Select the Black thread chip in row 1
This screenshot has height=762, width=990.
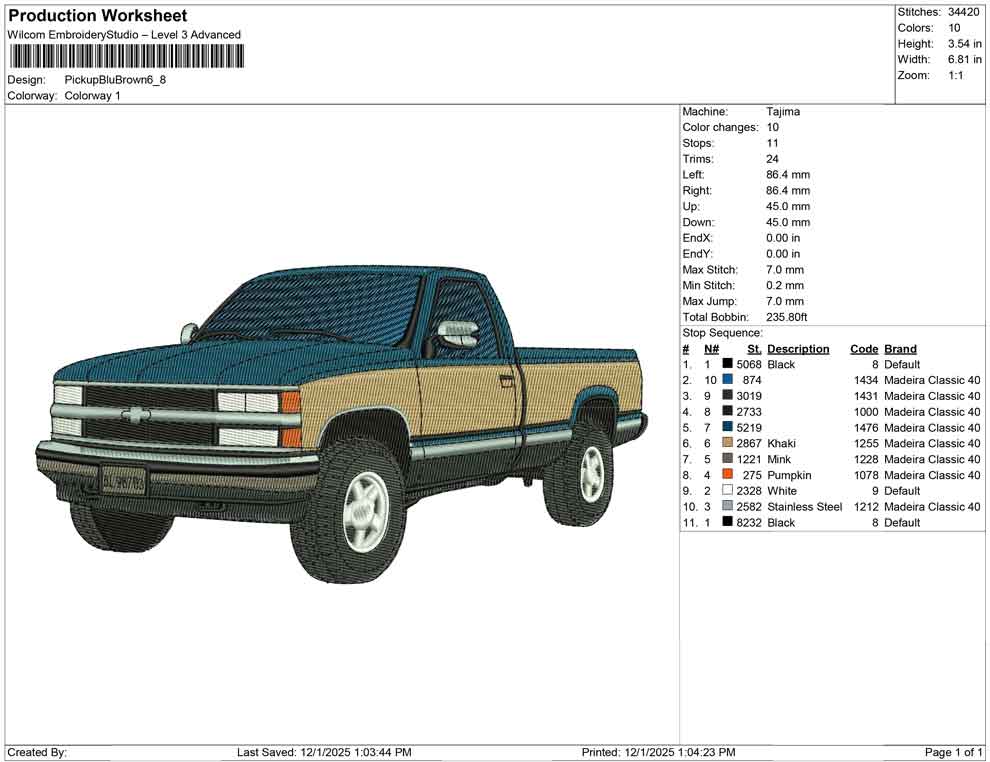click(727, 364)
